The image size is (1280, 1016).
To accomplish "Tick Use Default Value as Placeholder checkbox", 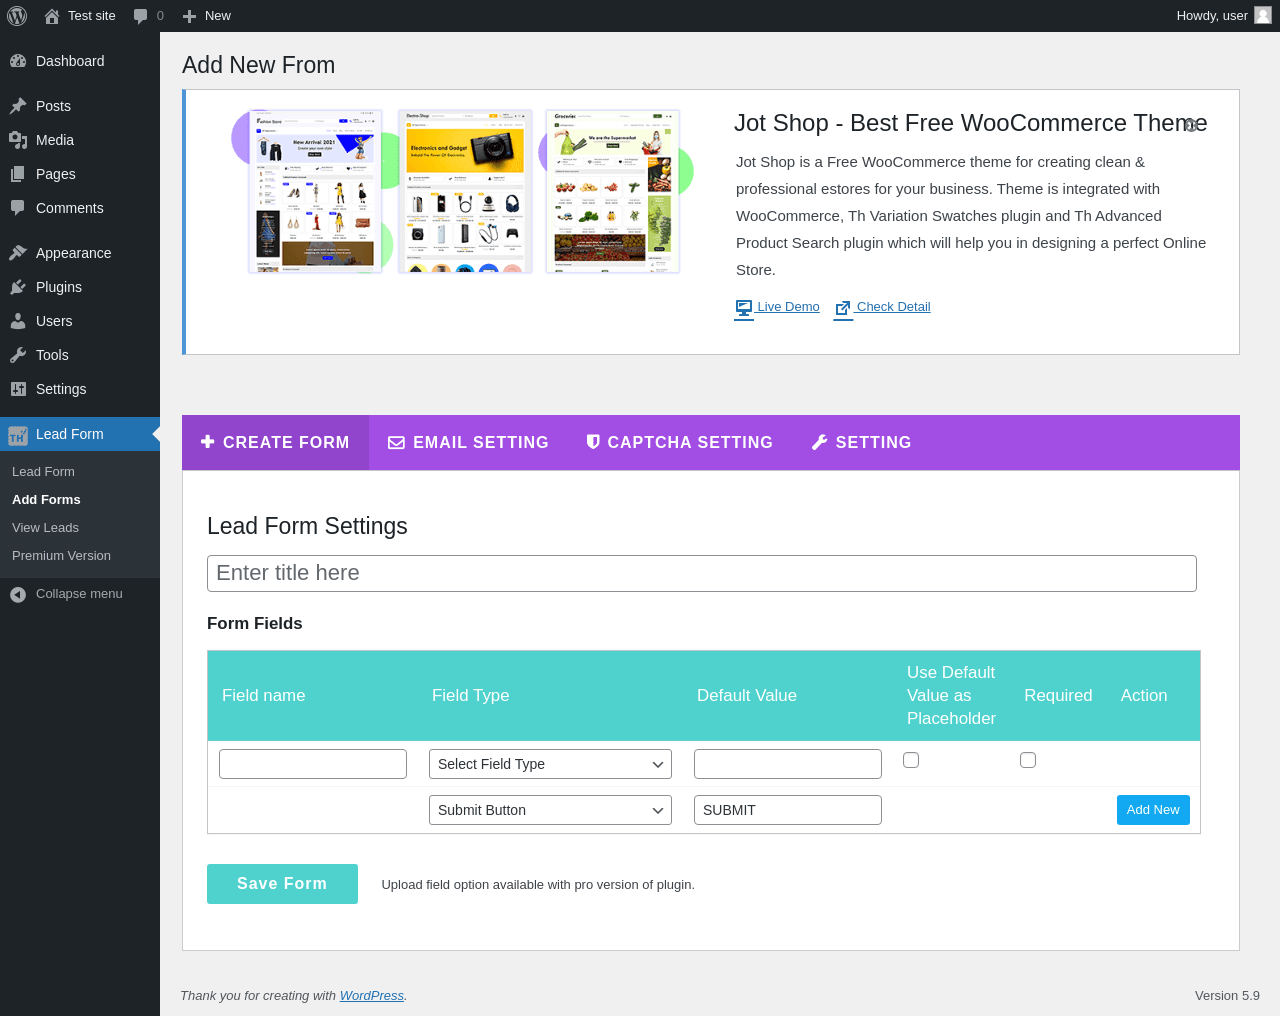I will pos(911,760).
